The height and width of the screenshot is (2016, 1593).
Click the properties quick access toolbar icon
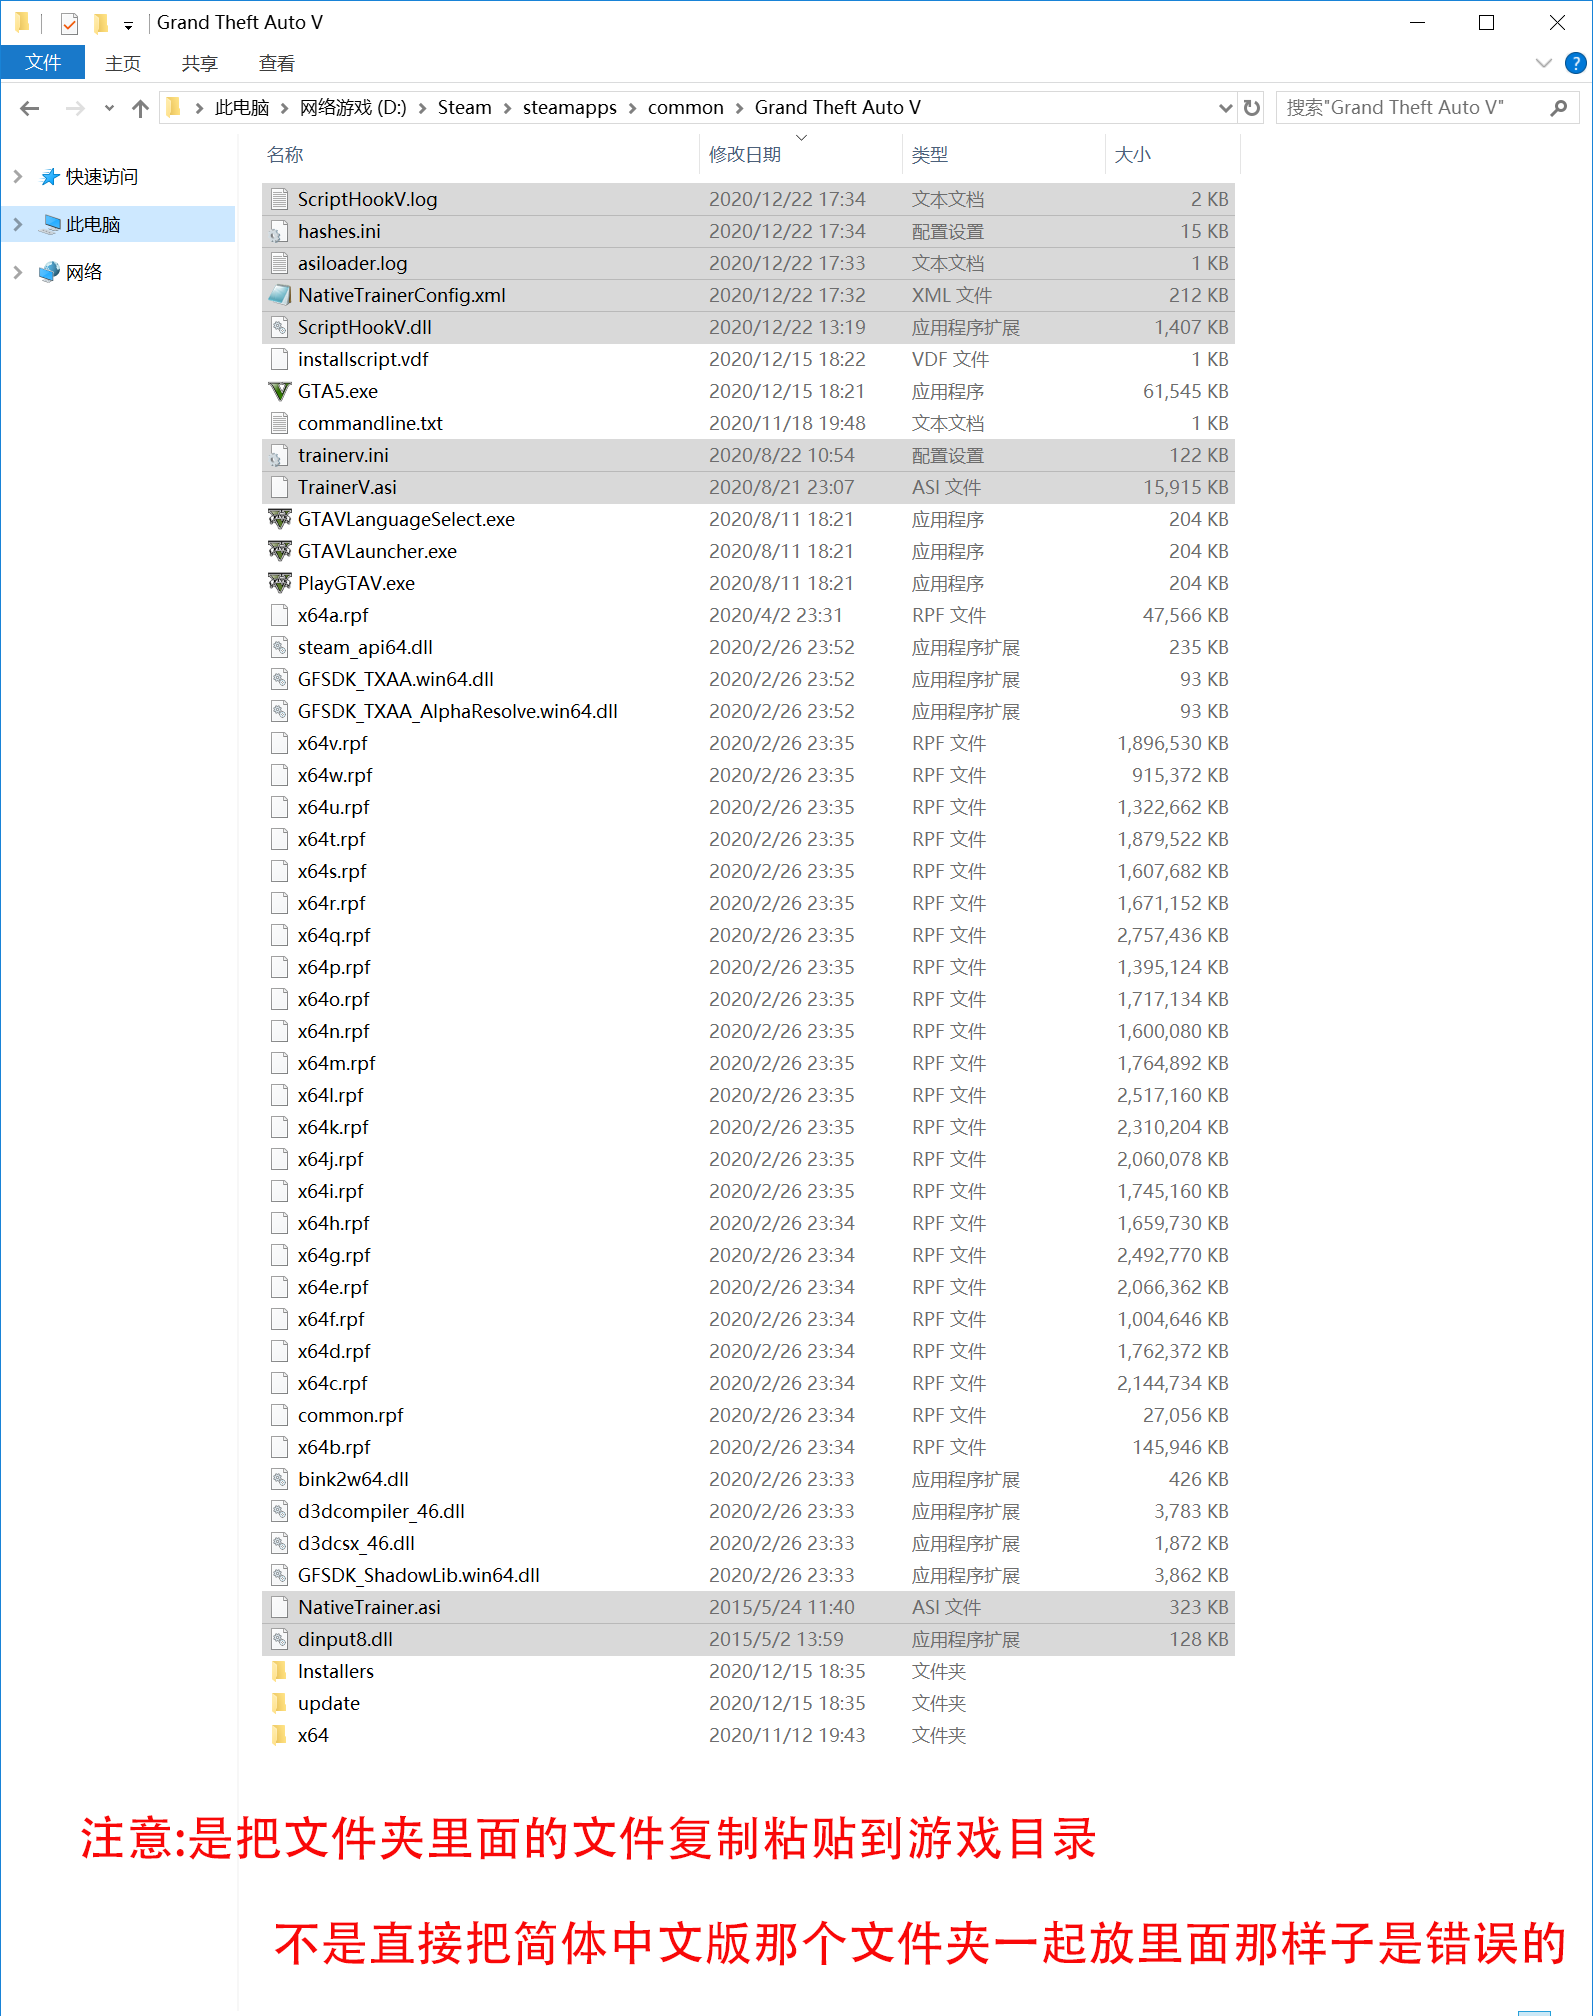[x=69, y=23]
